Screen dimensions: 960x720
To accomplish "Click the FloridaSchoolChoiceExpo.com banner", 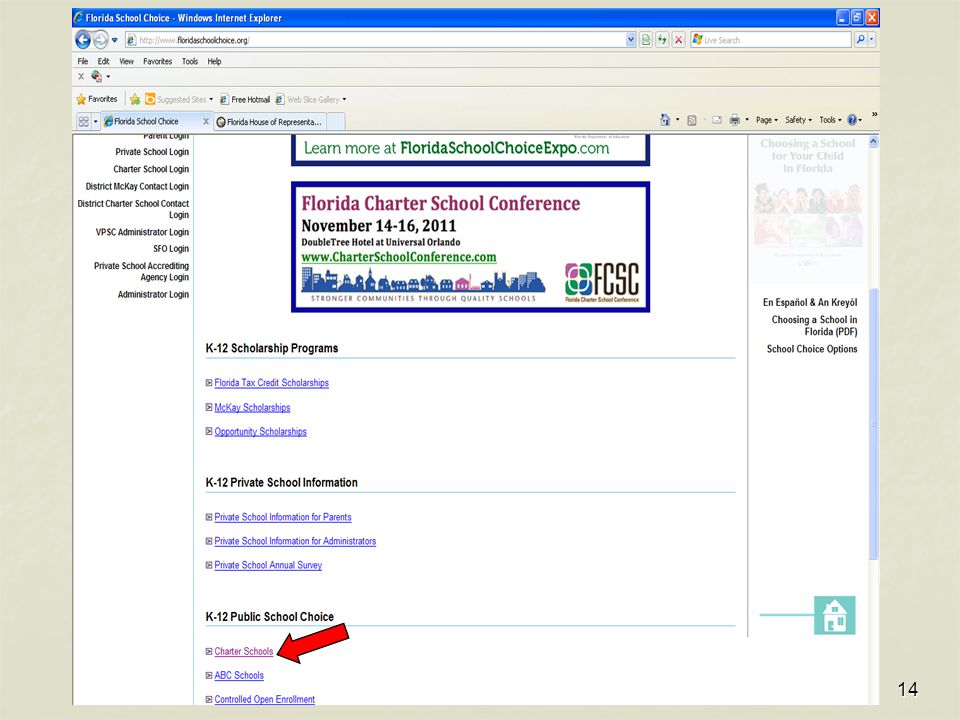I will [x=470, y=149].
